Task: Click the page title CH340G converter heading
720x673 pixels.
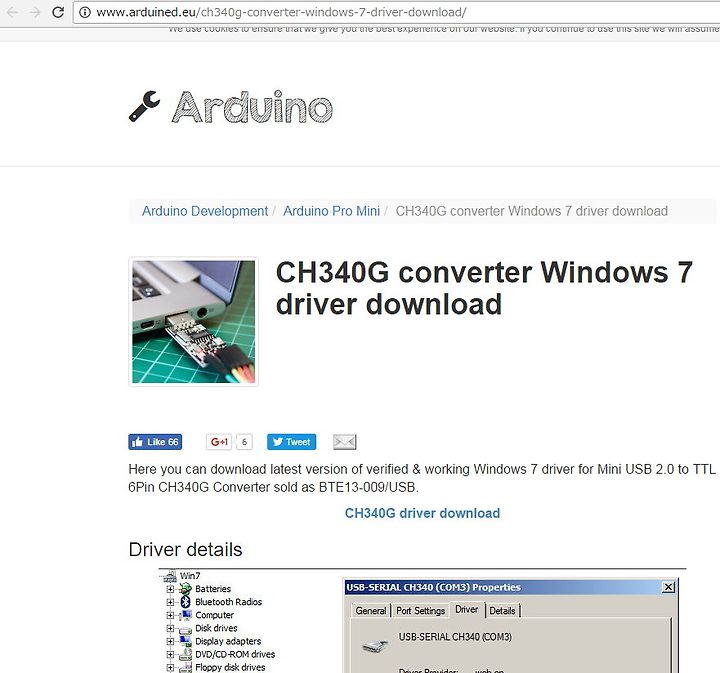Action: (484, 288)
